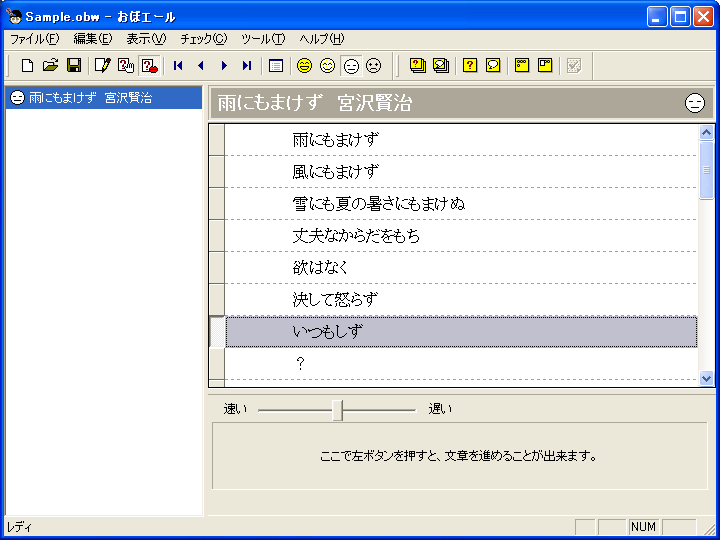Click the line 欲はなく
This screenshot has width=720, height=540.
click(x=461, y=267)
